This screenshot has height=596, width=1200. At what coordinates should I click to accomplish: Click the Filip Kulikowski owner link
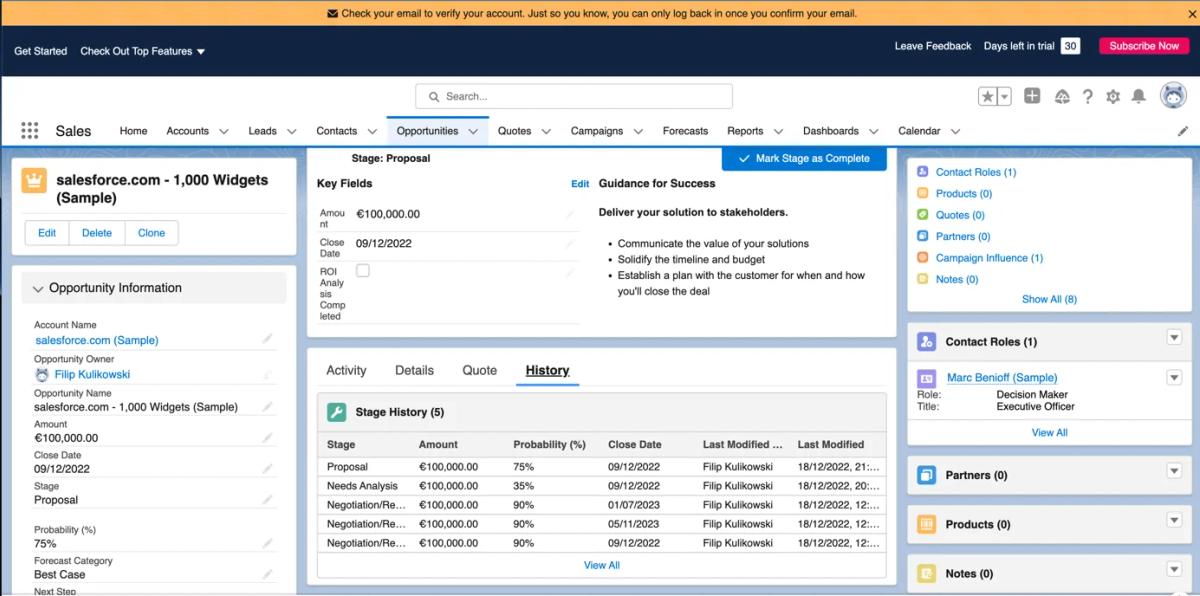[x=92, y=375]
